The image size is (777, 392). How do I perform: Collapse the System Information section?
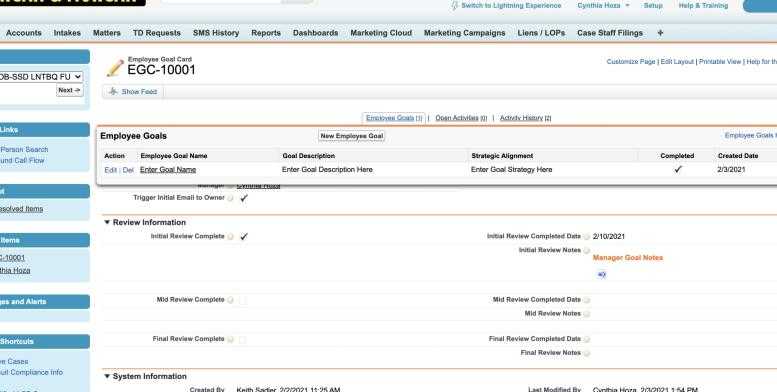tap(107, 377)
